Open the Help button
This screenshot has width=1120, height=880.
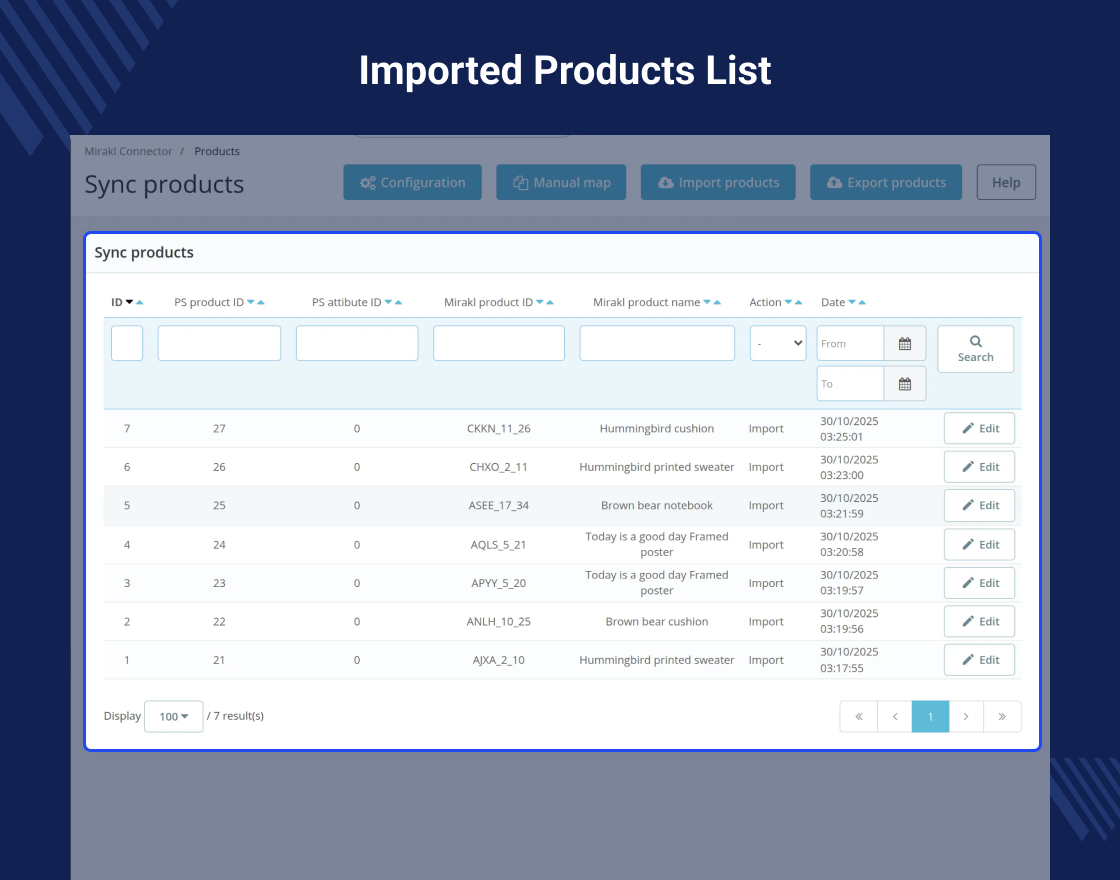click(x=1006, y=183)
